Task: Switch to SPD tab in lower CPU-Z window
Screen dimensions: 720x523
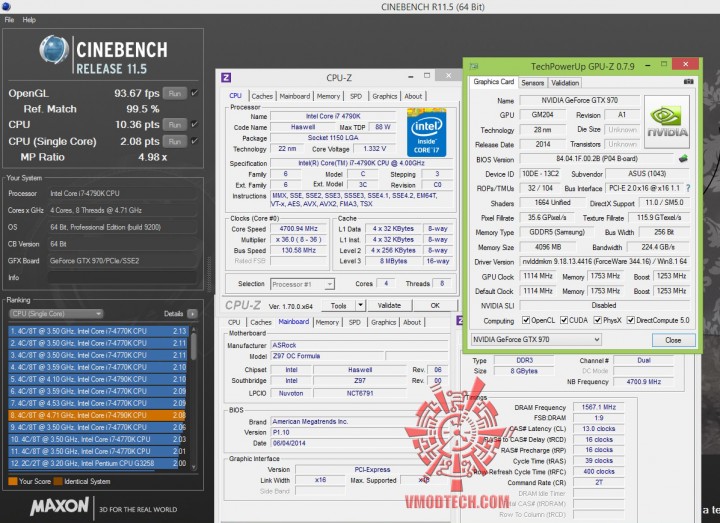Action: pos(354,322)
